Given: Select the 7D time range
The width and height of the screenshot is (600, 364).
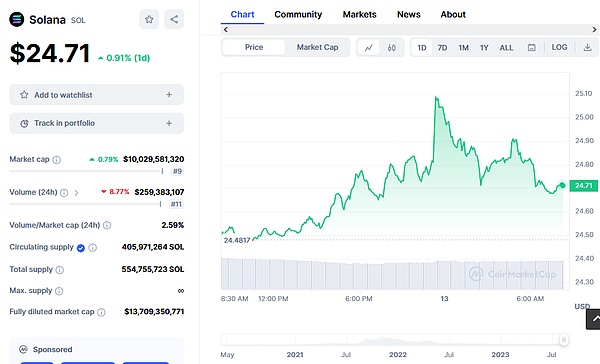Looking at the screenshot, I should click(442, 48).
